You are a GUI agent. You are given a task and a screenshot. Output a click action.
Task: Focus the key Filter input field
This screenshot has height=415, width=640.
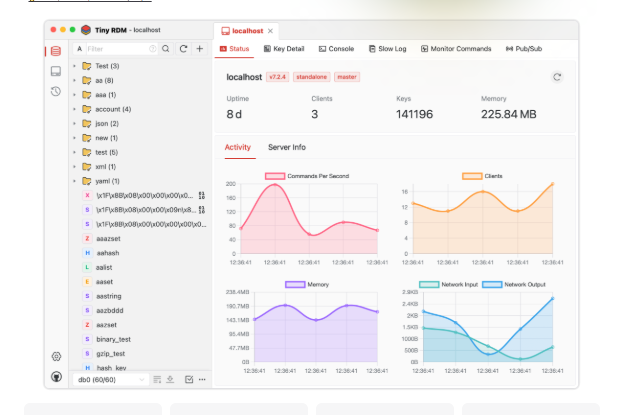[118, 49]
